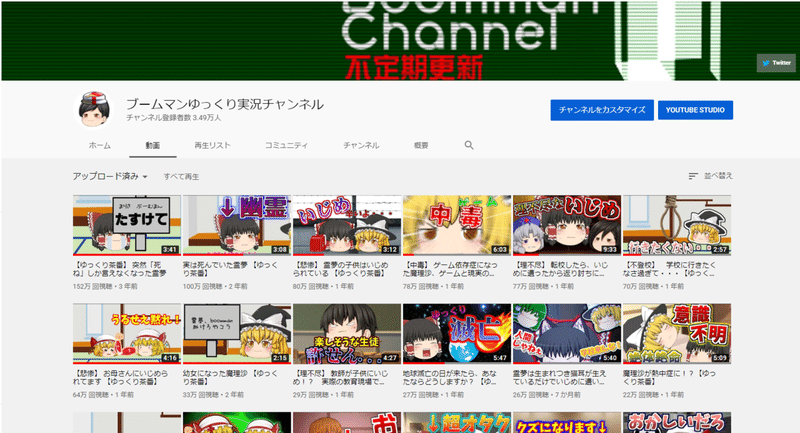Open the コミュニティ tab
This screenshot has width=800, height=433.
286,145
